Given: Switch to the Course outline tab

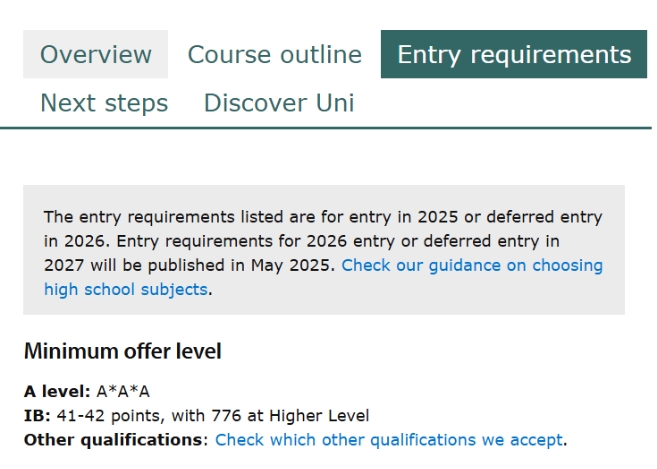Looking at the screenshot, I should click(x=274, y=54).
